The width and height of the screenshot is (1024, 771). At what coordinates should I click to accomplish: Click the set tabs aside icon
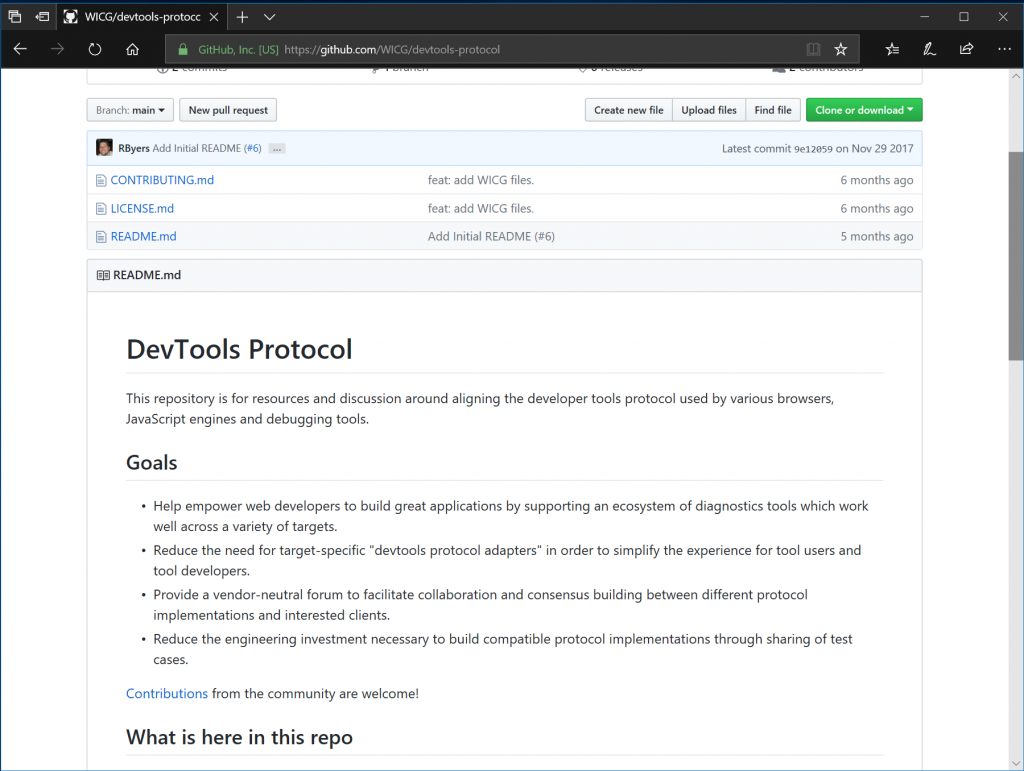pyautogui.click(x=42, y=16)
